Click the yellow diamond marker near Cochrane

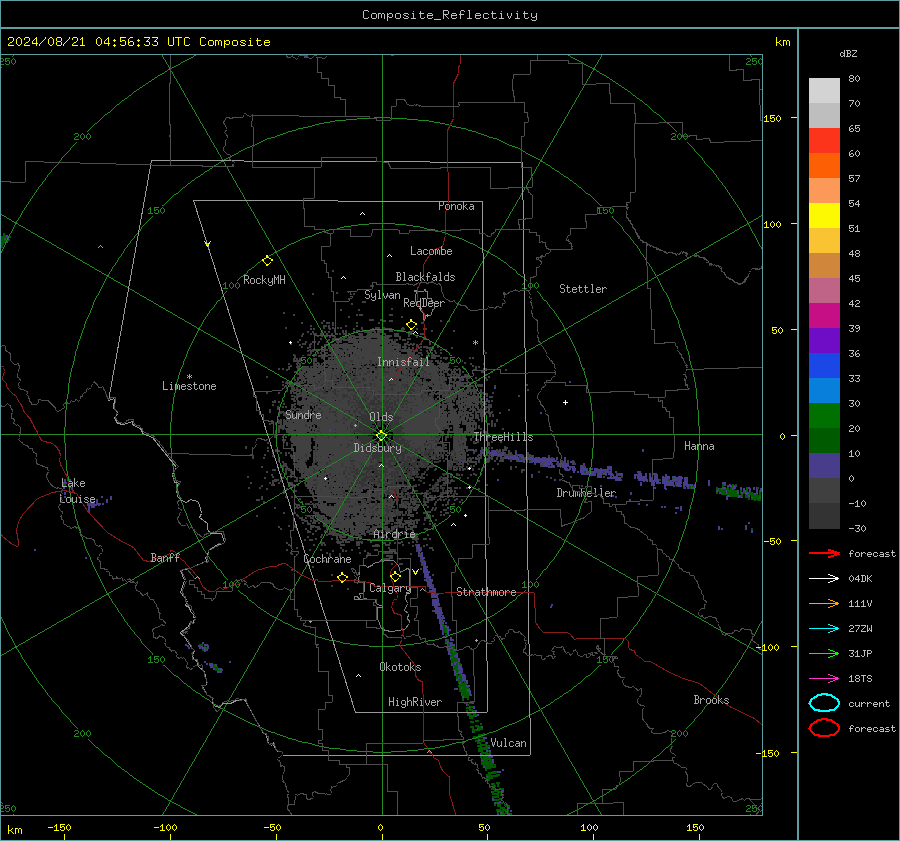[x=342, y=577]
